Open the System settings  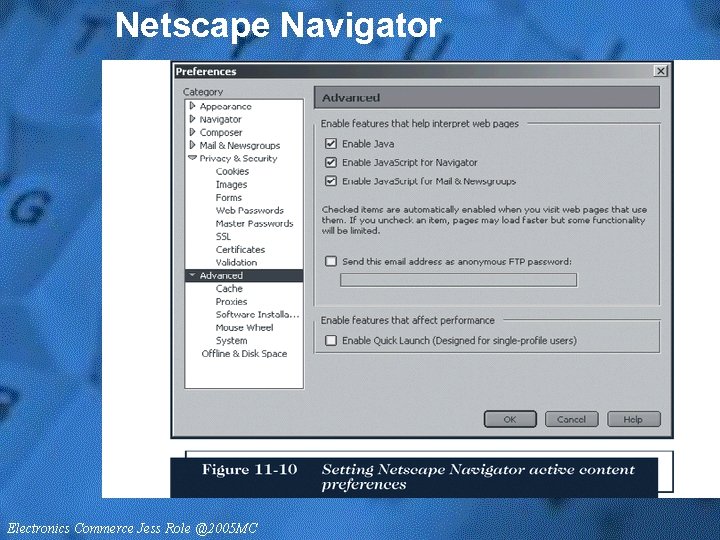(231, 341)
